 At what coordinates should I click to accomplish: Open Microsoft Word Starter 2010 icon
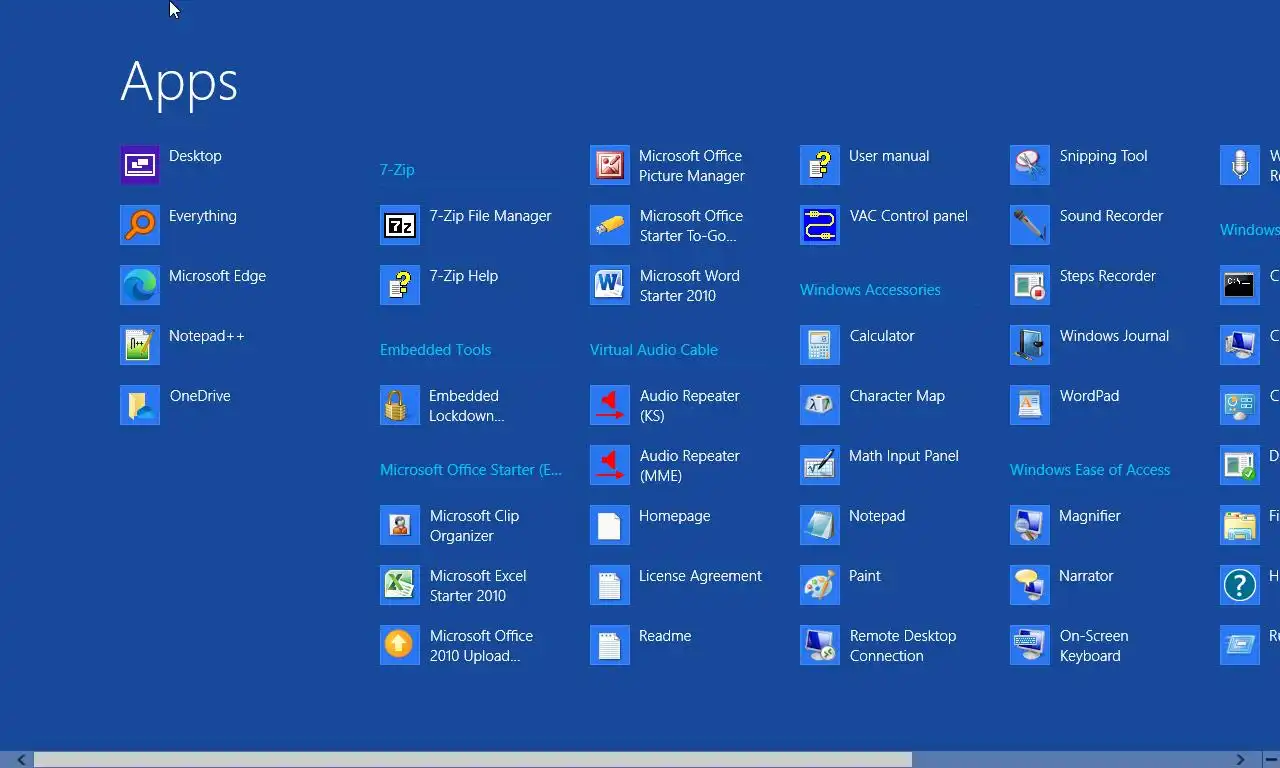pos(610,285)
